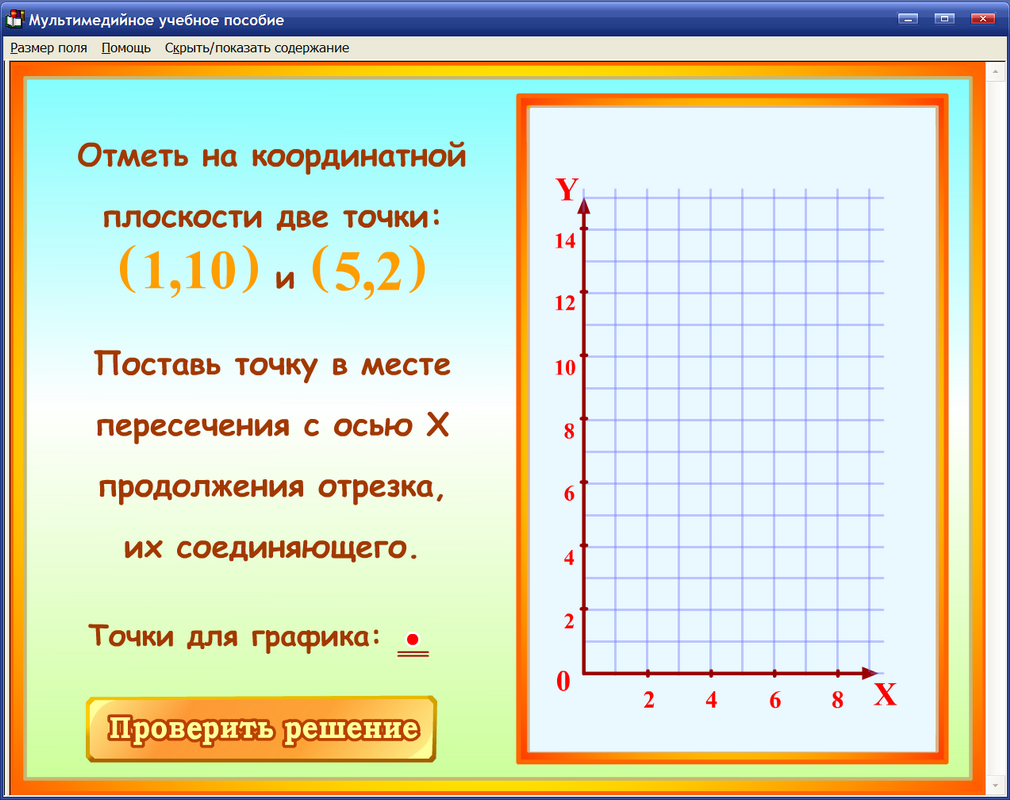Open the Размер поля menu
The height and width of the screenshot is (800, 1010).
48,47
